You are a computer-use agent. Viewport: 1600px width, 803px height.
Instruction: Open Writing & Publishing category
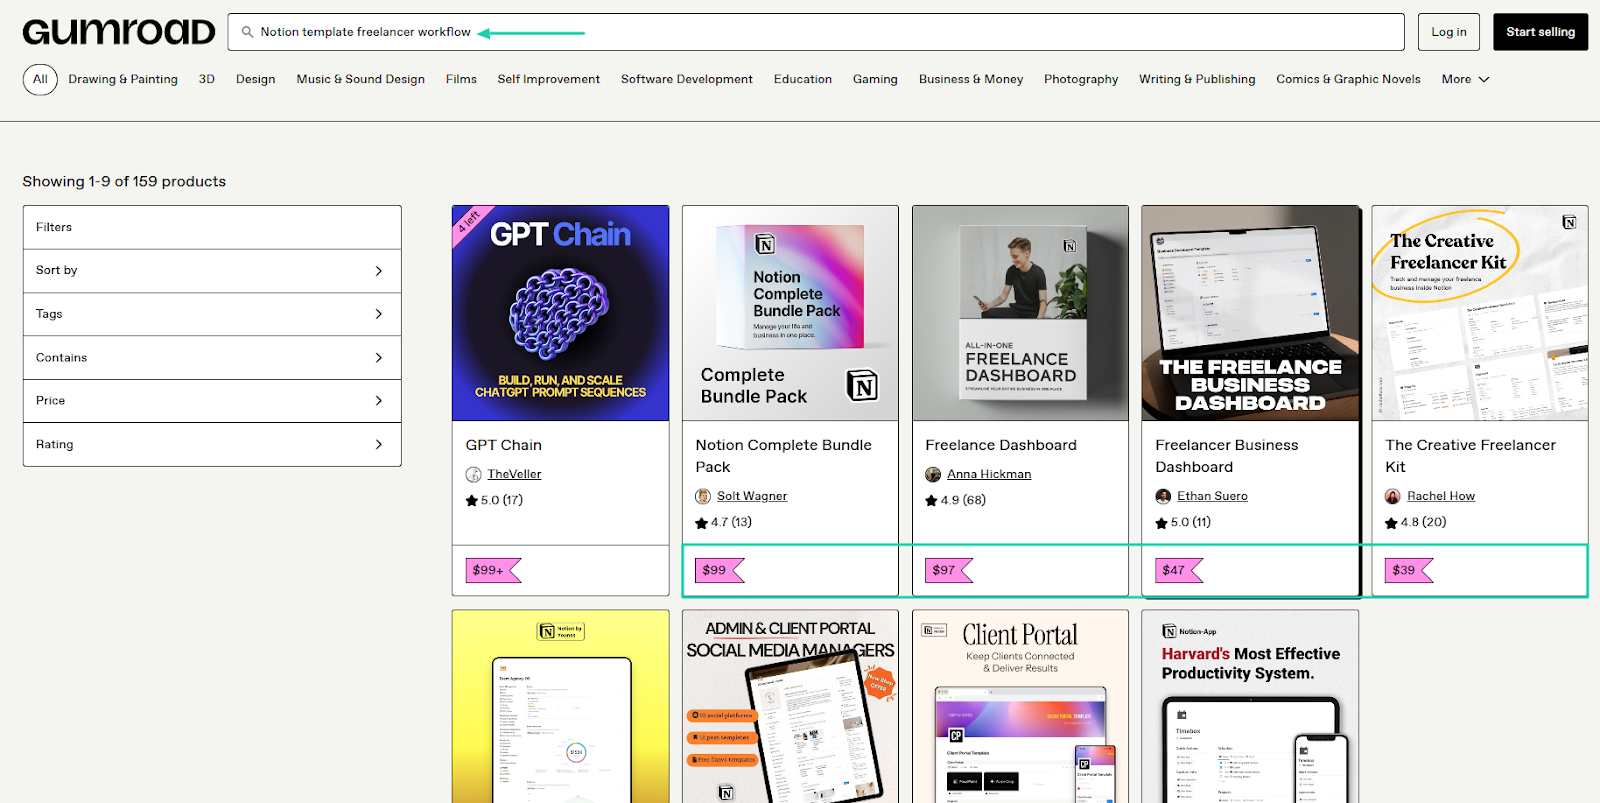1197,79
